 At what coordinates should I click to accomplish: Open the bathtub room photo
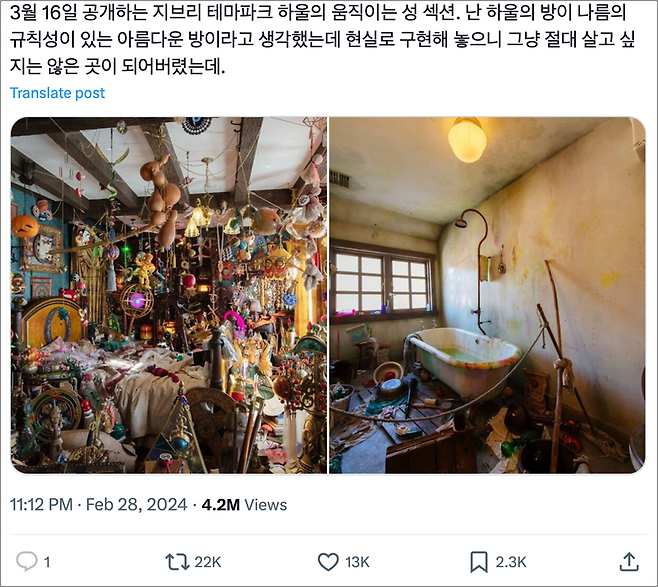[487, 295]
